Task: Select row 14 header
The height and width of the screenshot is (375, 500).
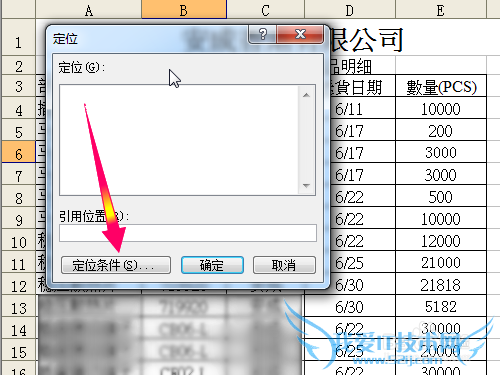Action: (x=19, y=328)
